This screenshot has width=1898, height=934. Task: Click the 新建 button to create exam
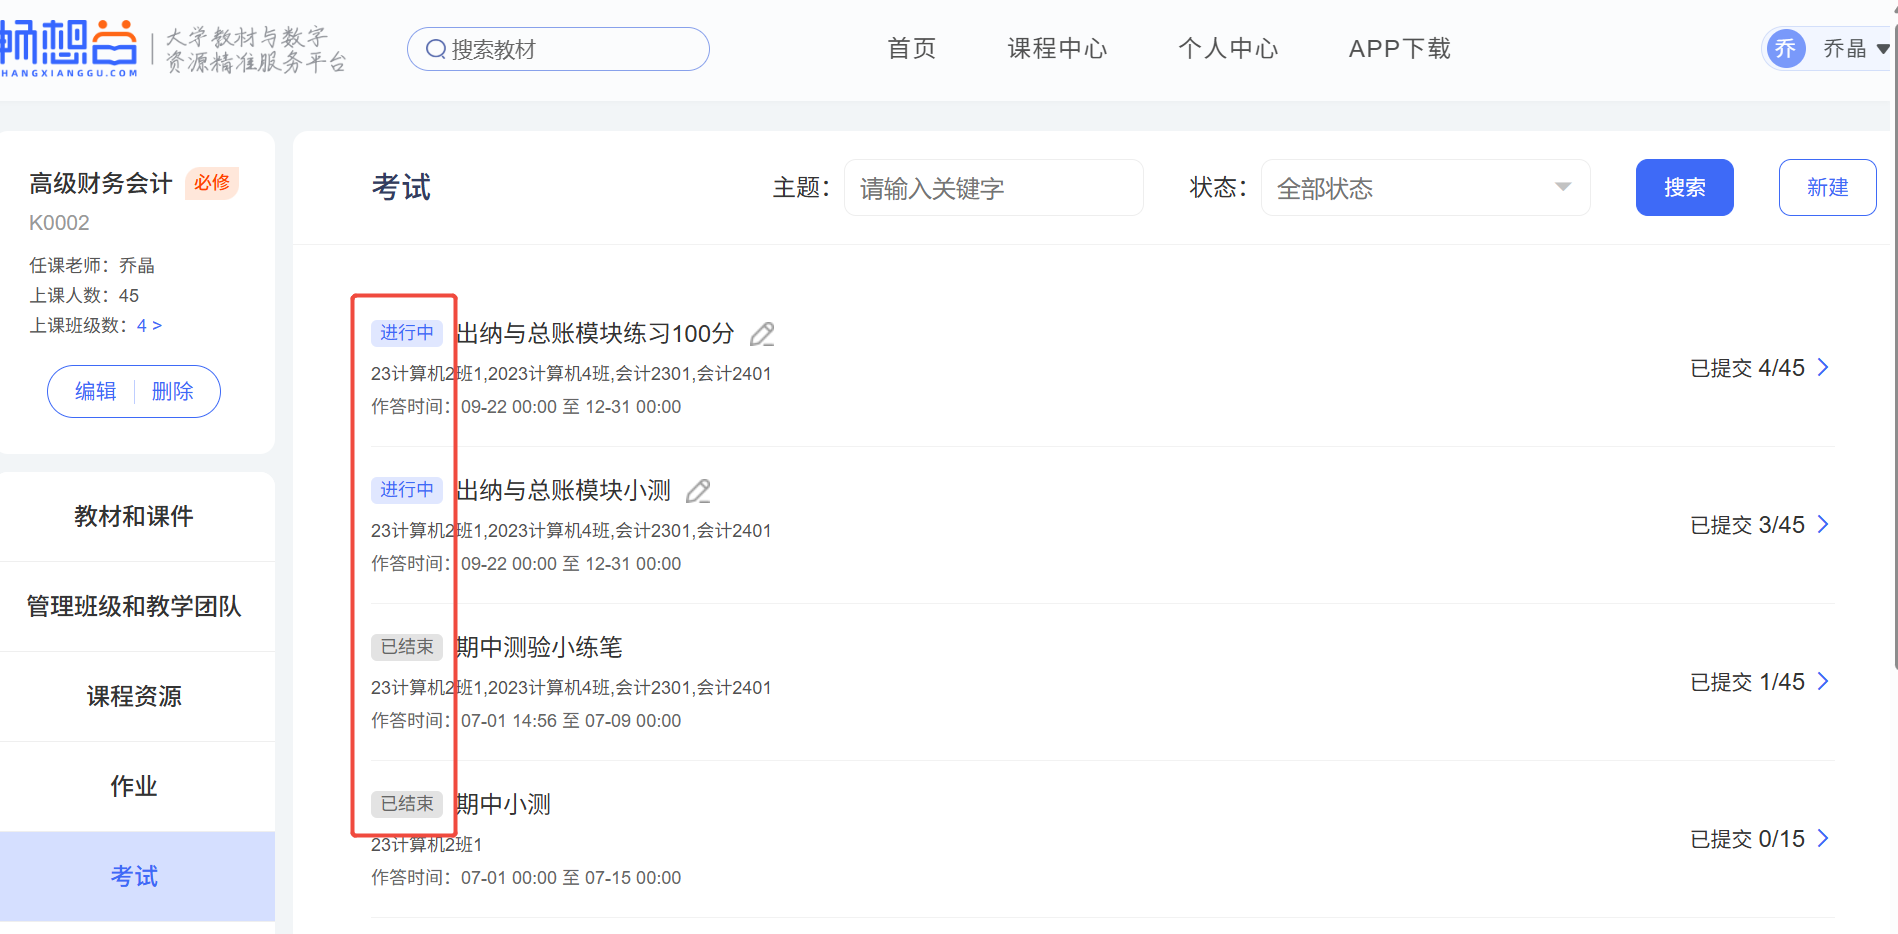coord(1827,188)
